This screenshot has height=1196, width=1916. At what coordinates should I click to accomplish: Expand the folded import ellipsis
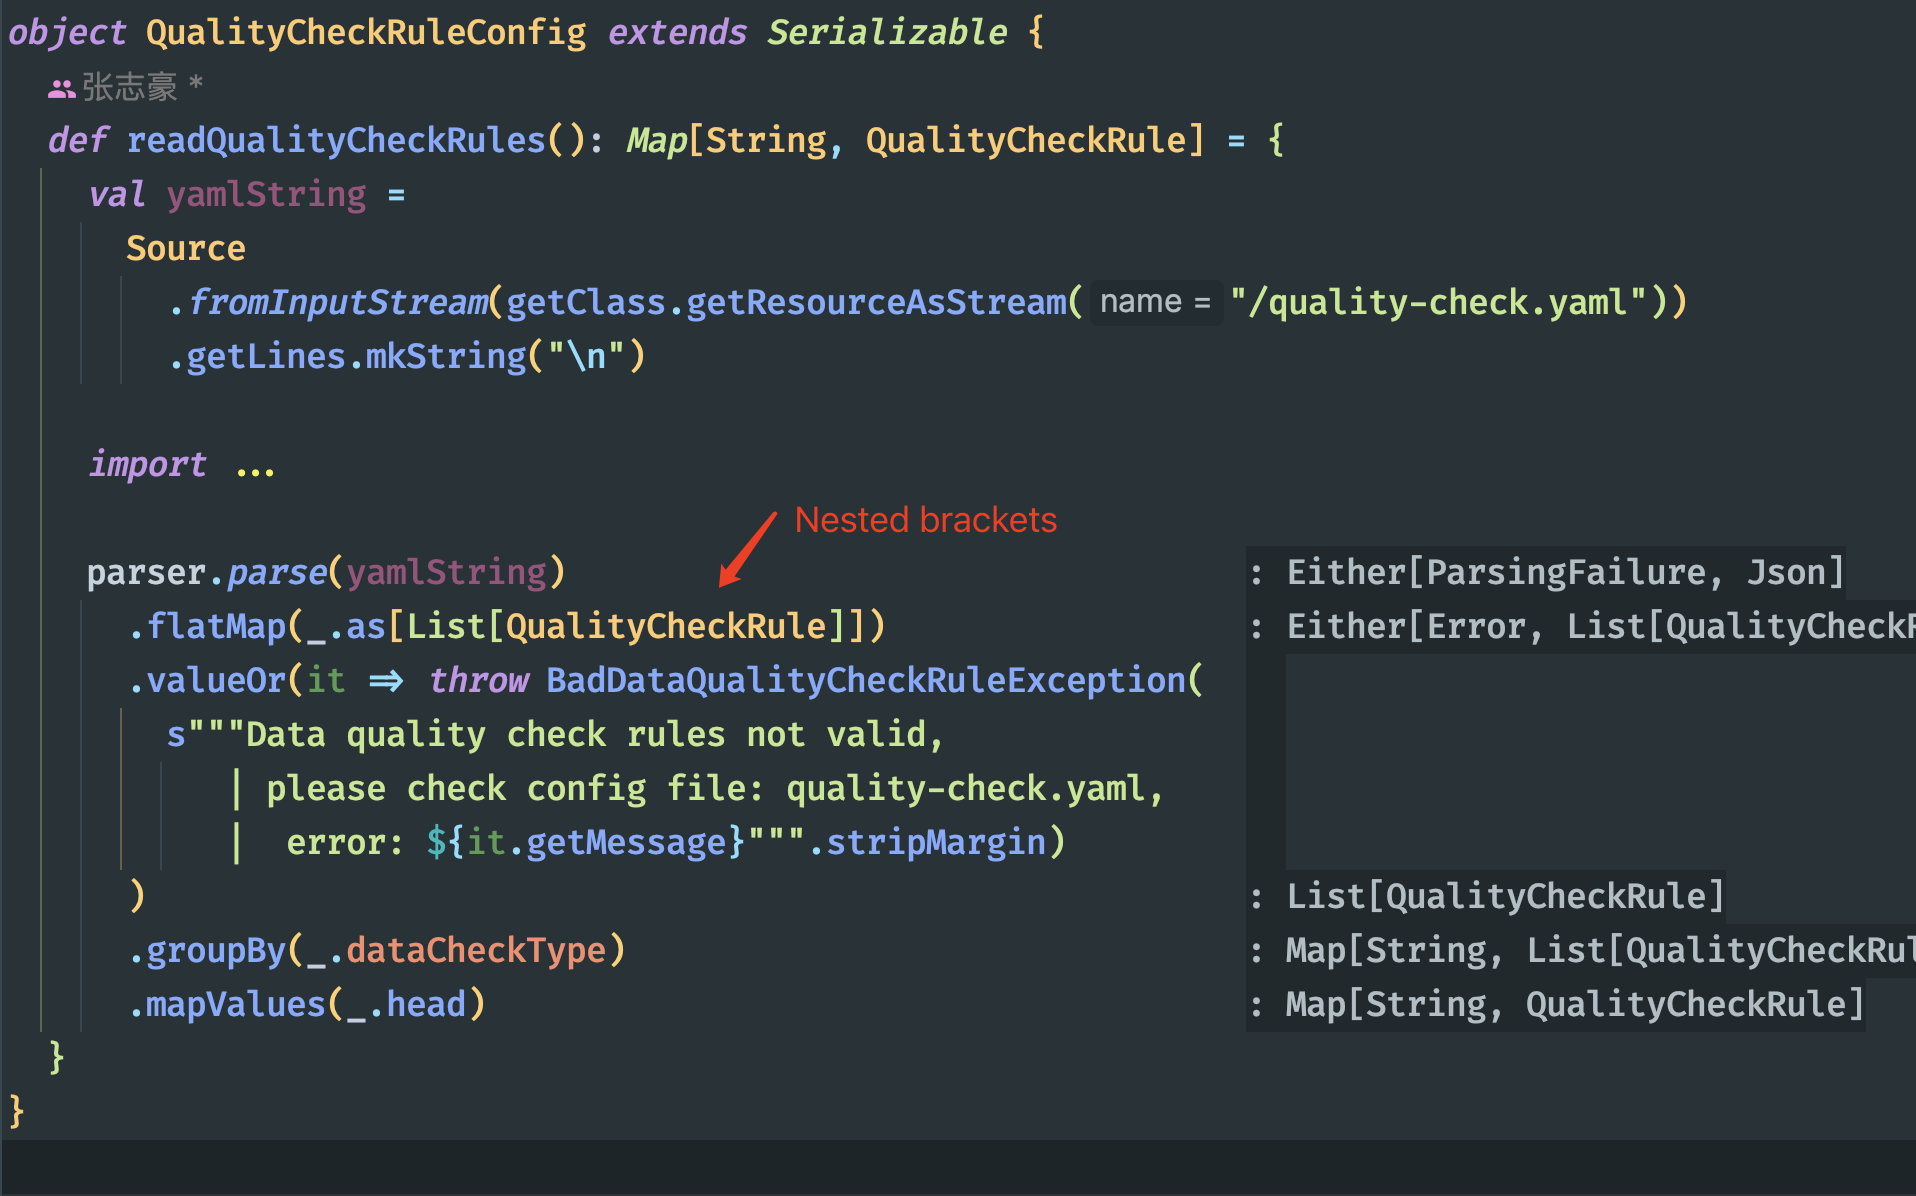[255, 466]
